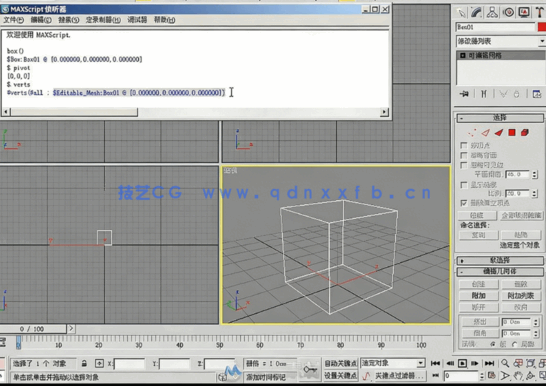The height and width of the screenshot is (386, 546).
Task: Click planar threshold spinner arrows
Action: click(535, 174)
